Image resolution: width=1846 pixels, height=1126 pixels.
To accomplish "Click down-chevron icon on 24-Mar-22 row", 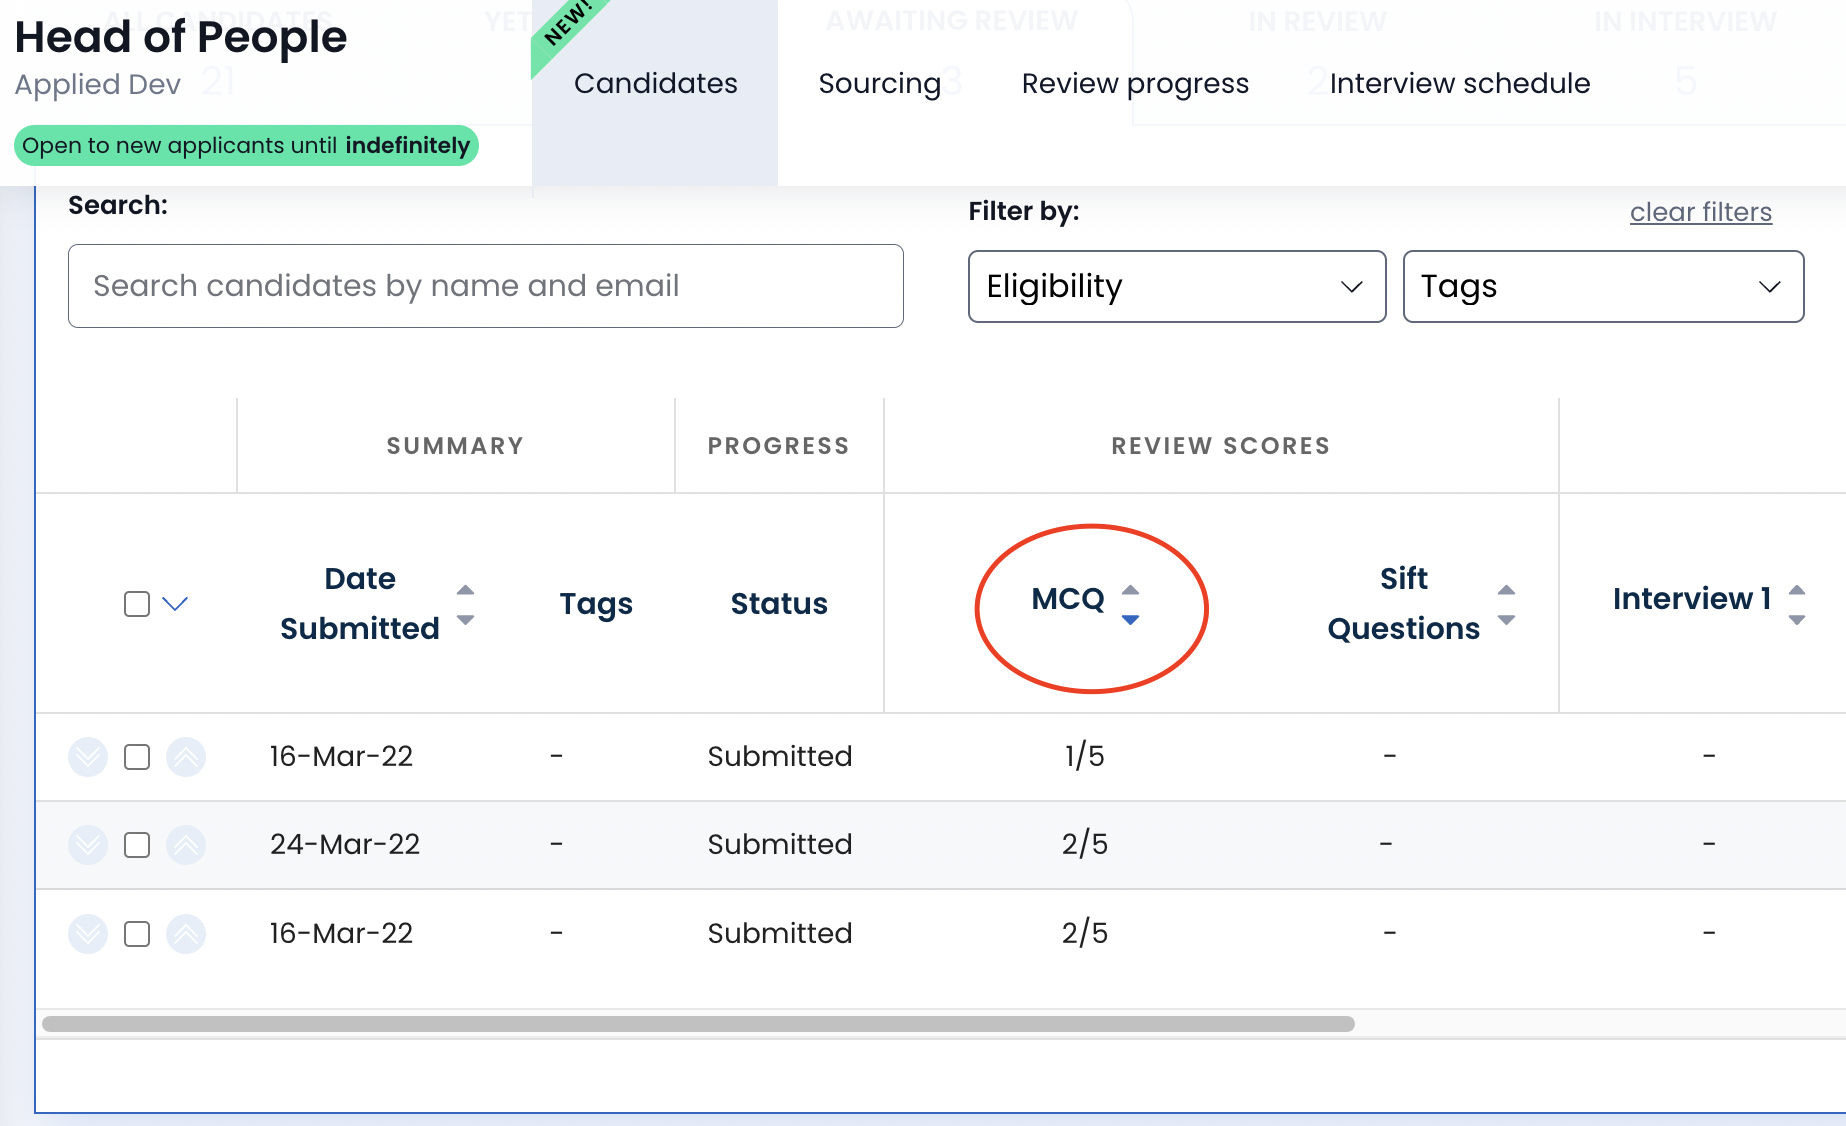I will (x=88, y=845).
